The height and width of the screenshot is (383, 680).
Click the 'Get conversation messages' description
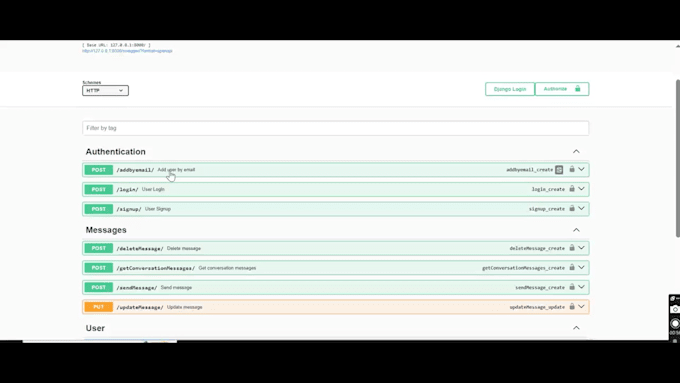click(227, 268)
